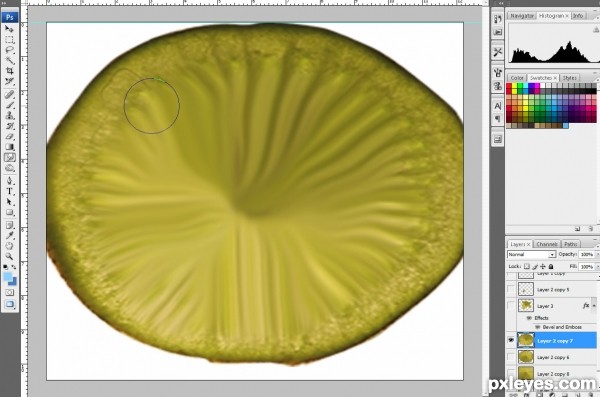Toggle lock image pixels
This screenshot has height=397, width=600.
535,266
